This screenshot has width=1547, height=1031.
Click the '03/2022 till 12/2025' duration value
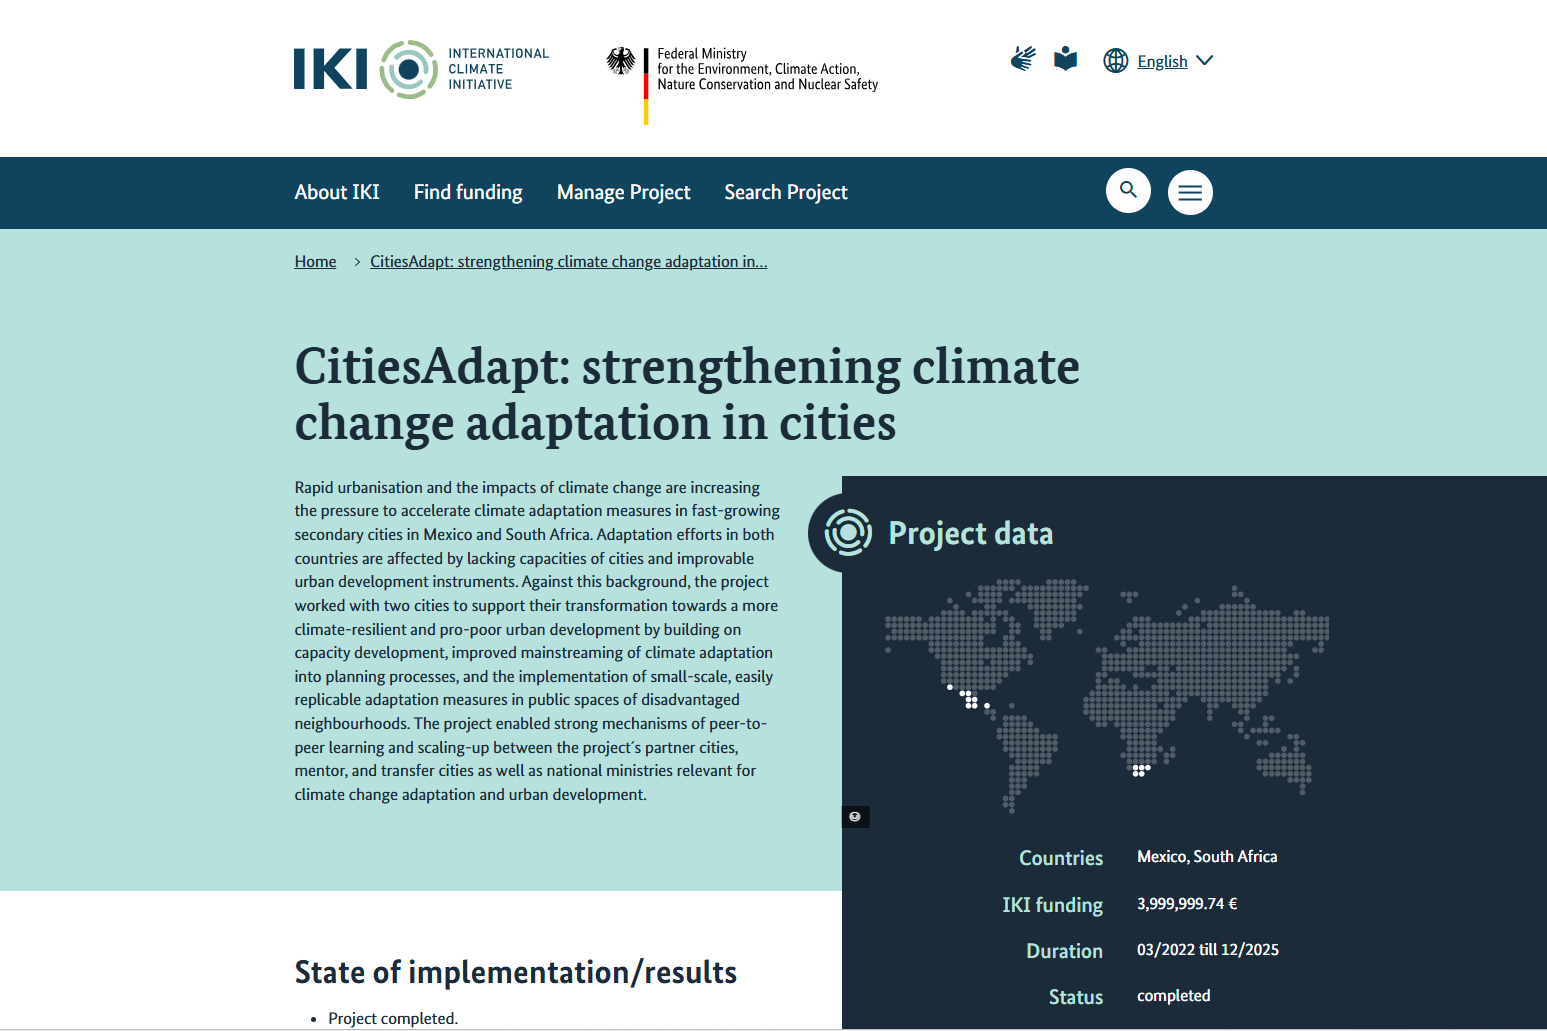pyautogui.click(x=1208, y=950)
